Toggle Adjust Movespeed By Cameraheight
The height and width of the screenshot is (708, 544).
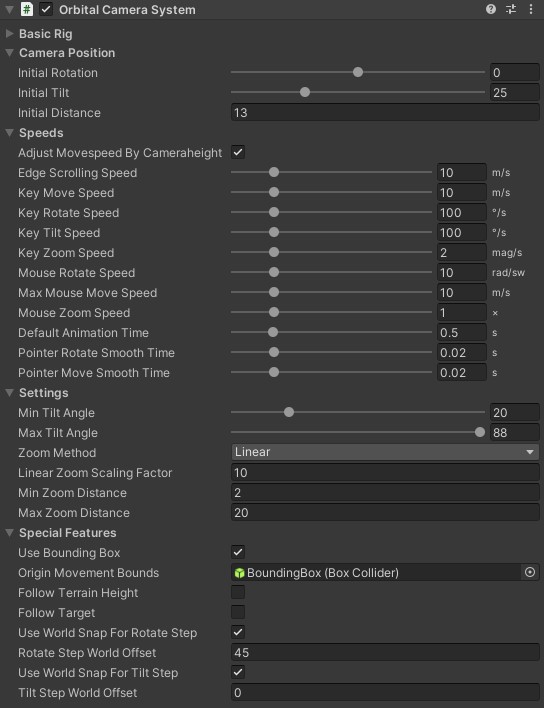(x=238, y=152)
